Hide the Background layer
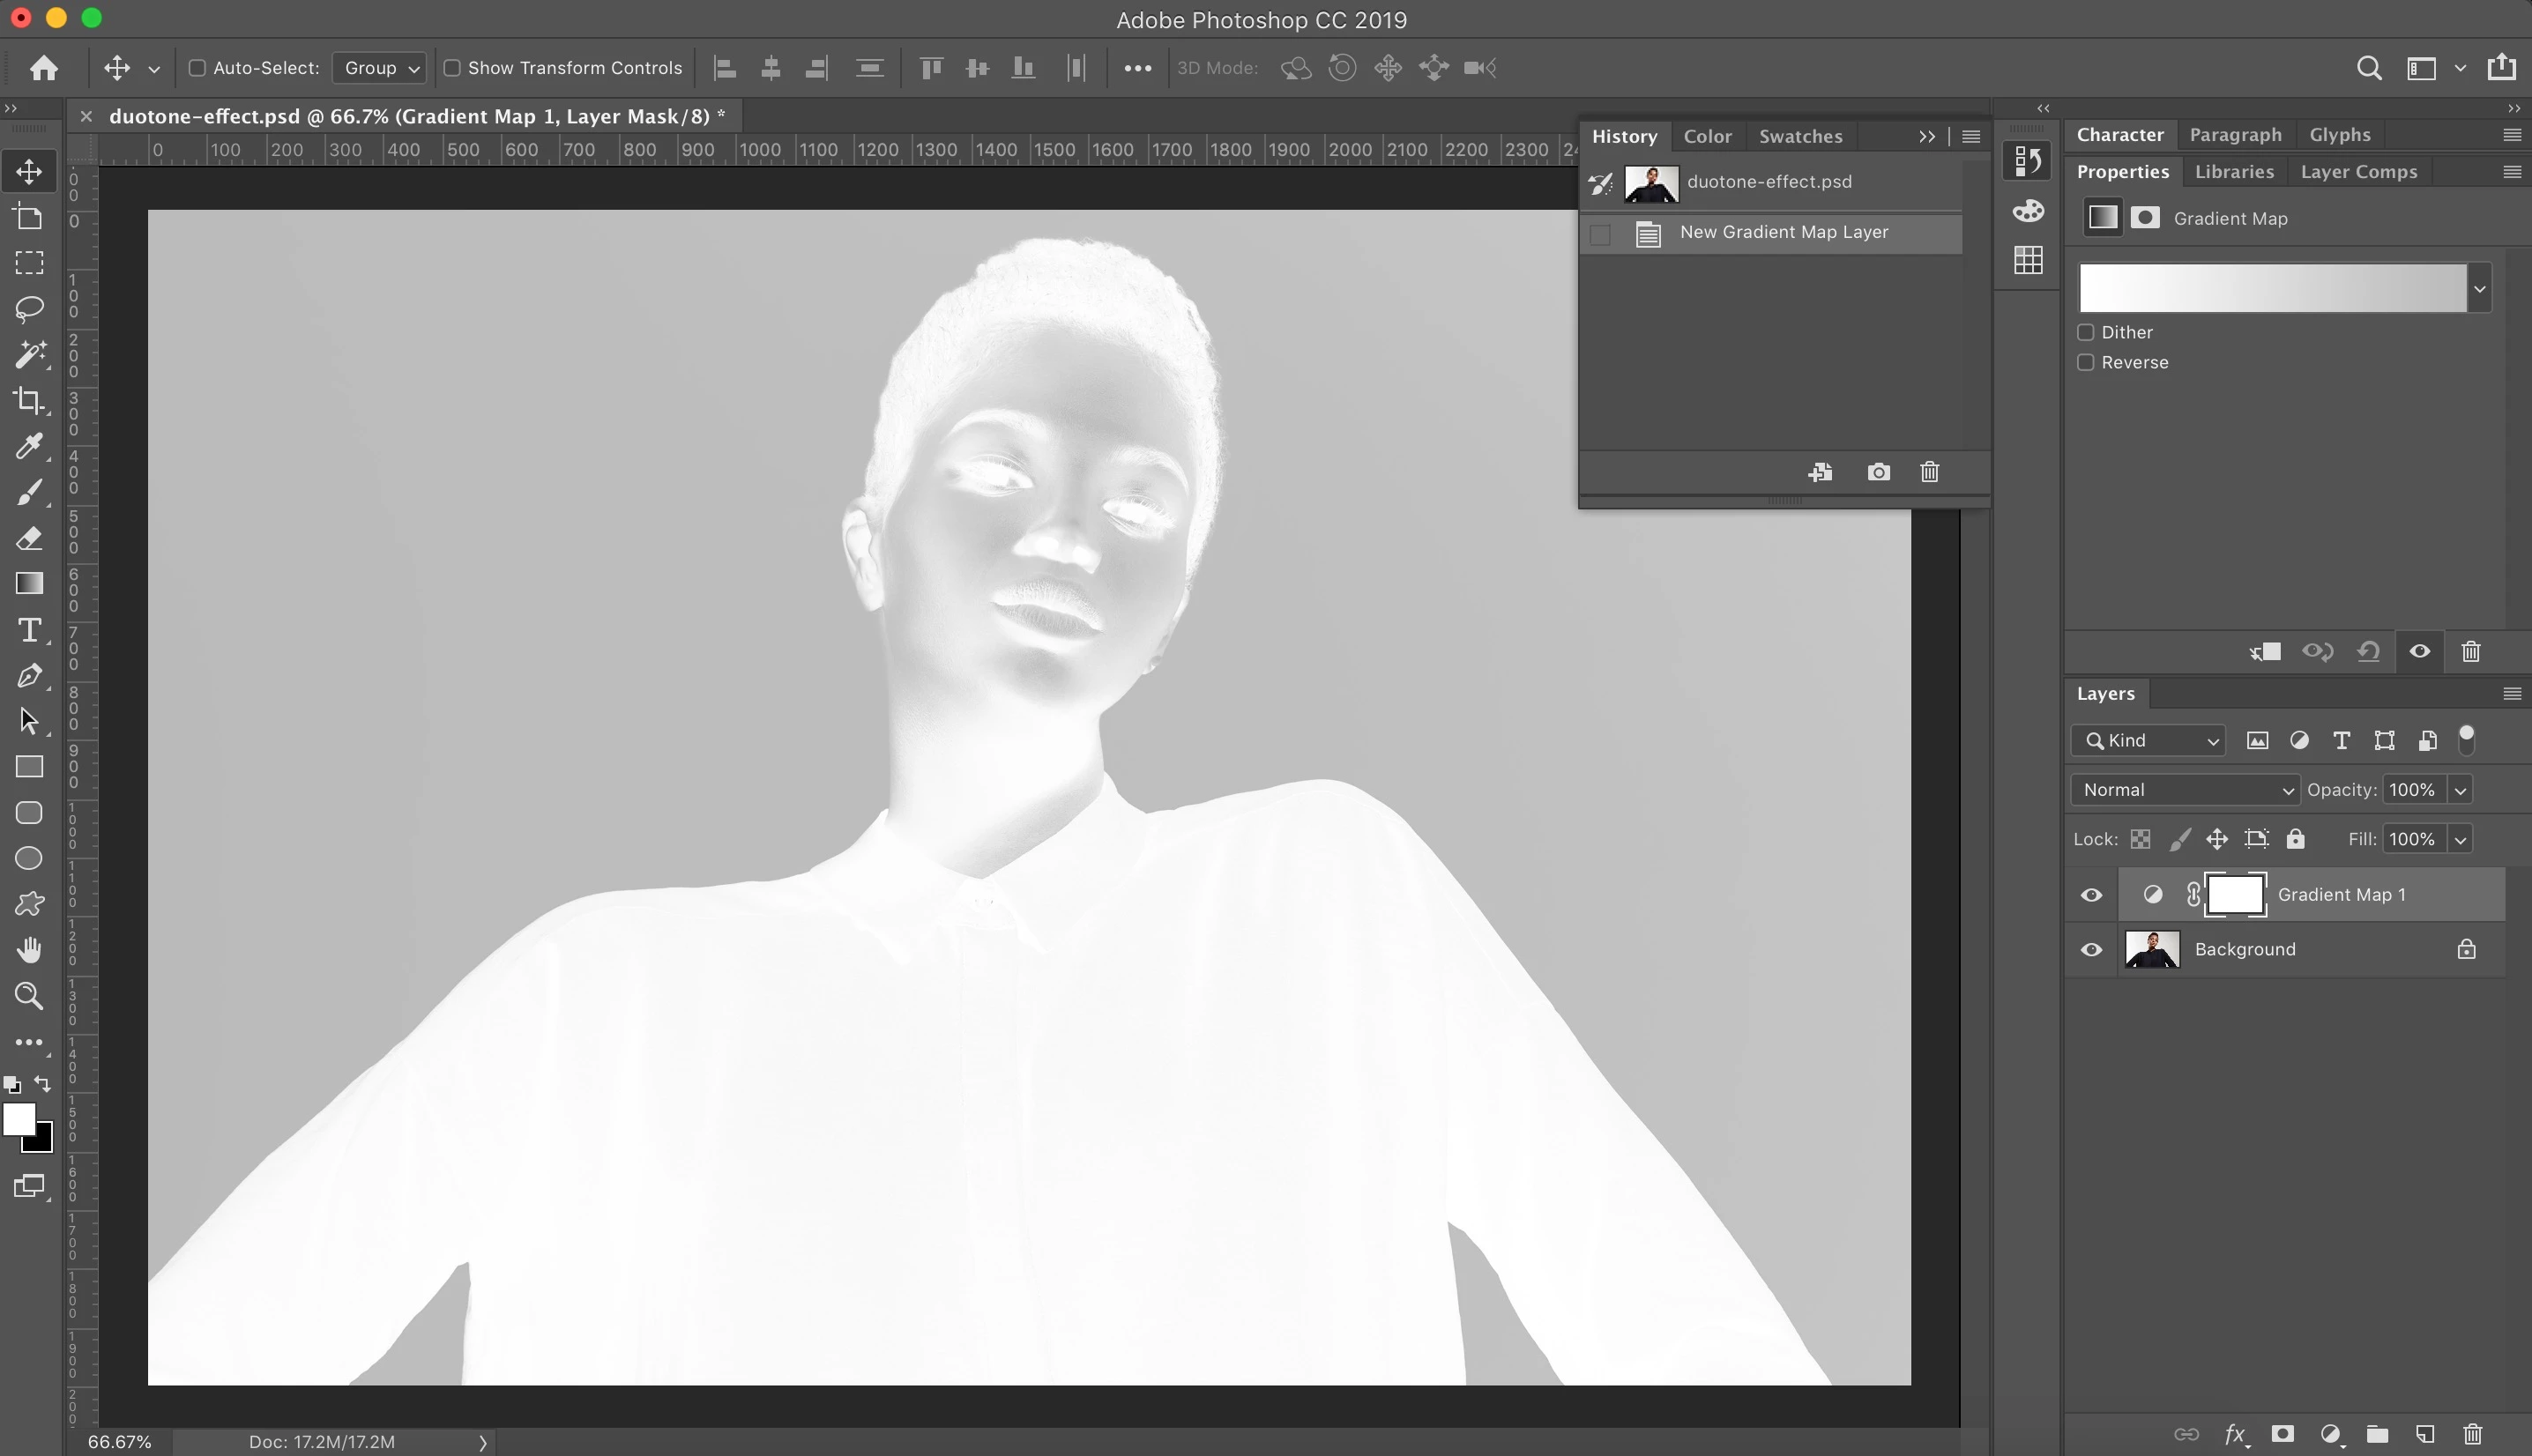This screenshot has width=2532, height=1456. [x=2091, y=950]
